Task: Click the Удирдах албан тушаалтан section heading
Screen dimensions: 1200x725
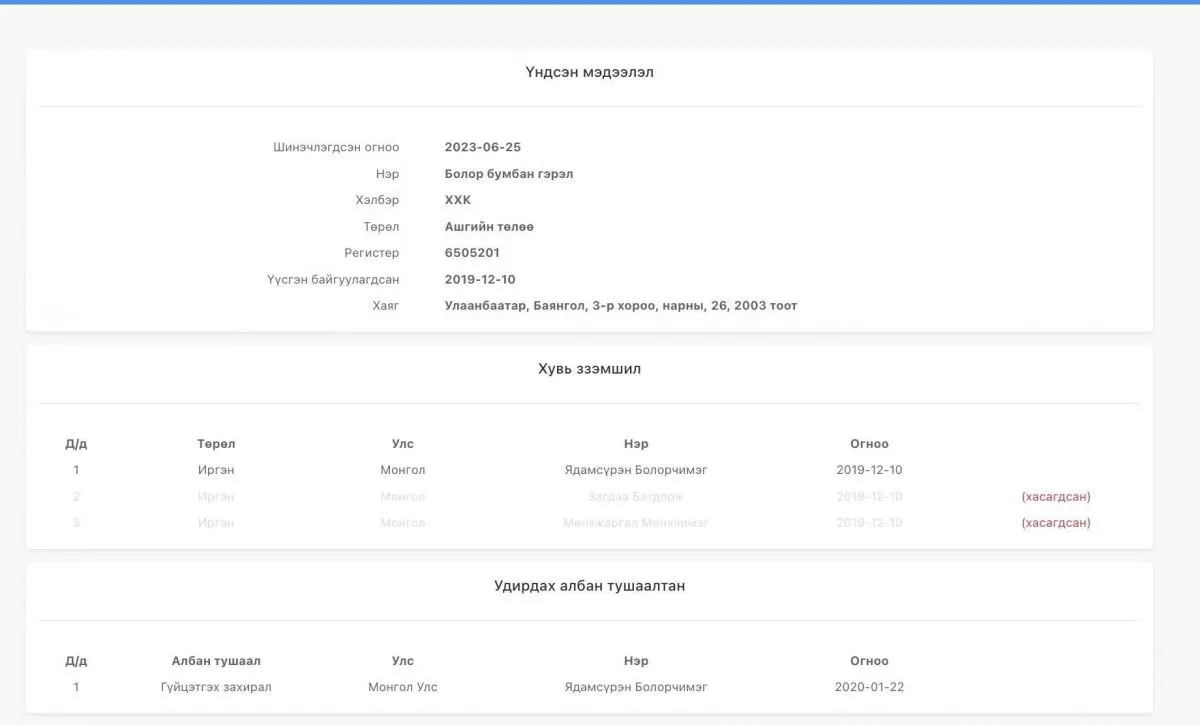Action: [x=589, y=586]
